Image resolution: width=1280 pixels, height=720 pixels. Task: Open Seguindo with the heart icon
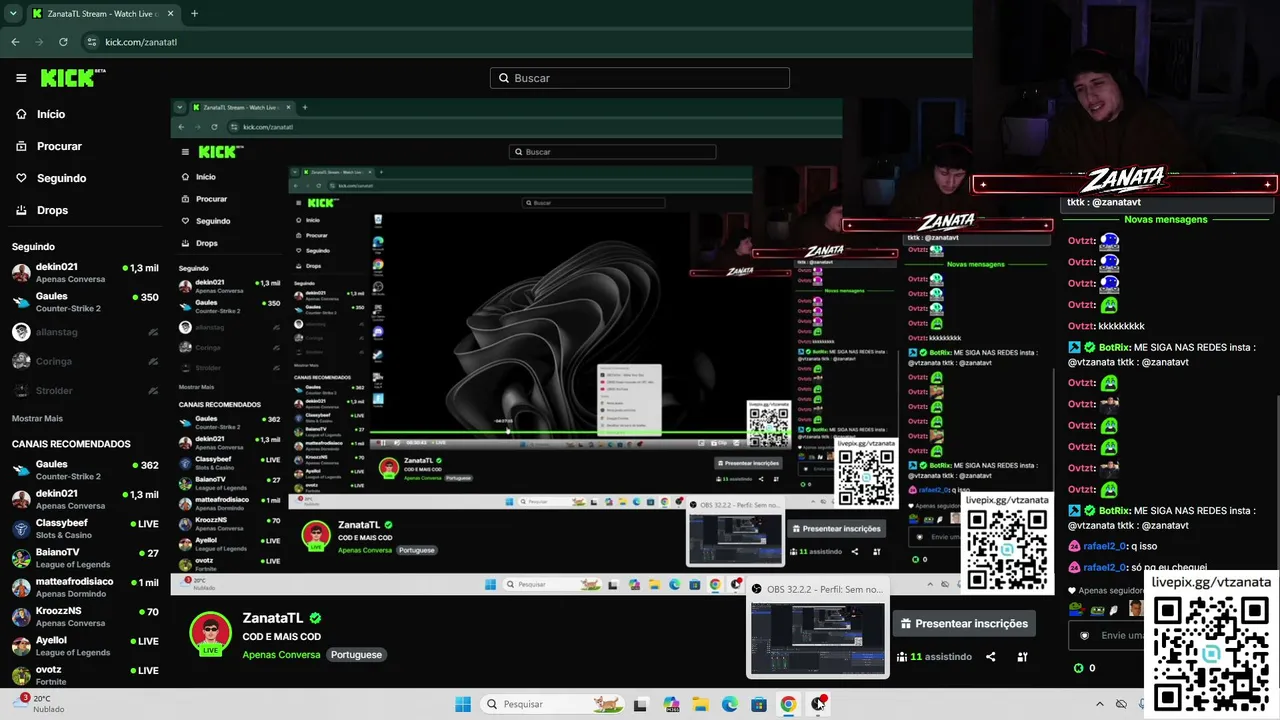click(61, 178)
